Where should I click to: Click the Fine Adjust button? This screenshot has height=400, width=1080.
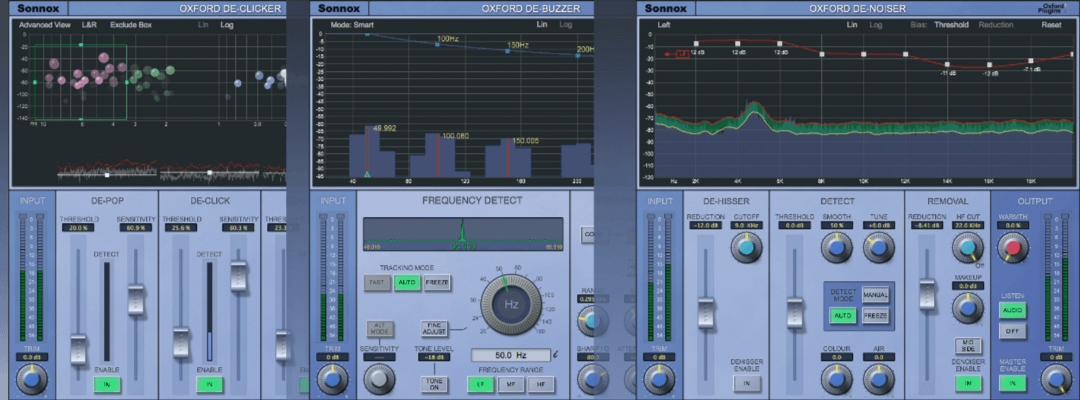click(434, 328)
